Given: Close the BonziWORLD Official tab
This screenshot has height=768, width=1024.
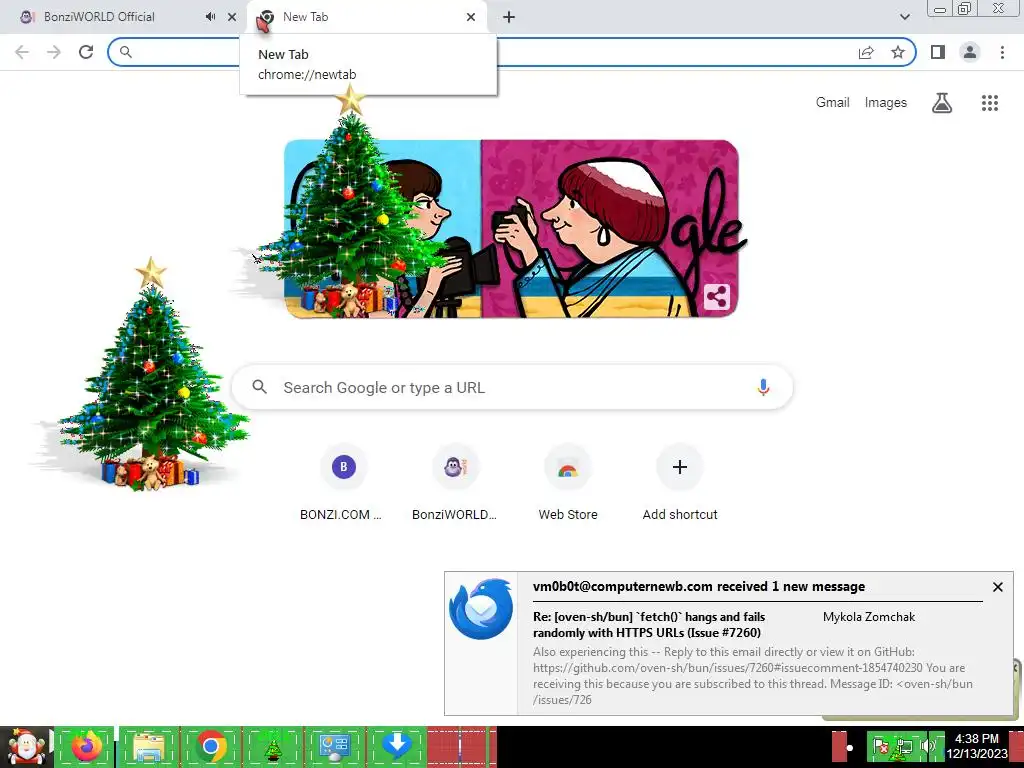Looking at the screenshot, I should point(232,17).
